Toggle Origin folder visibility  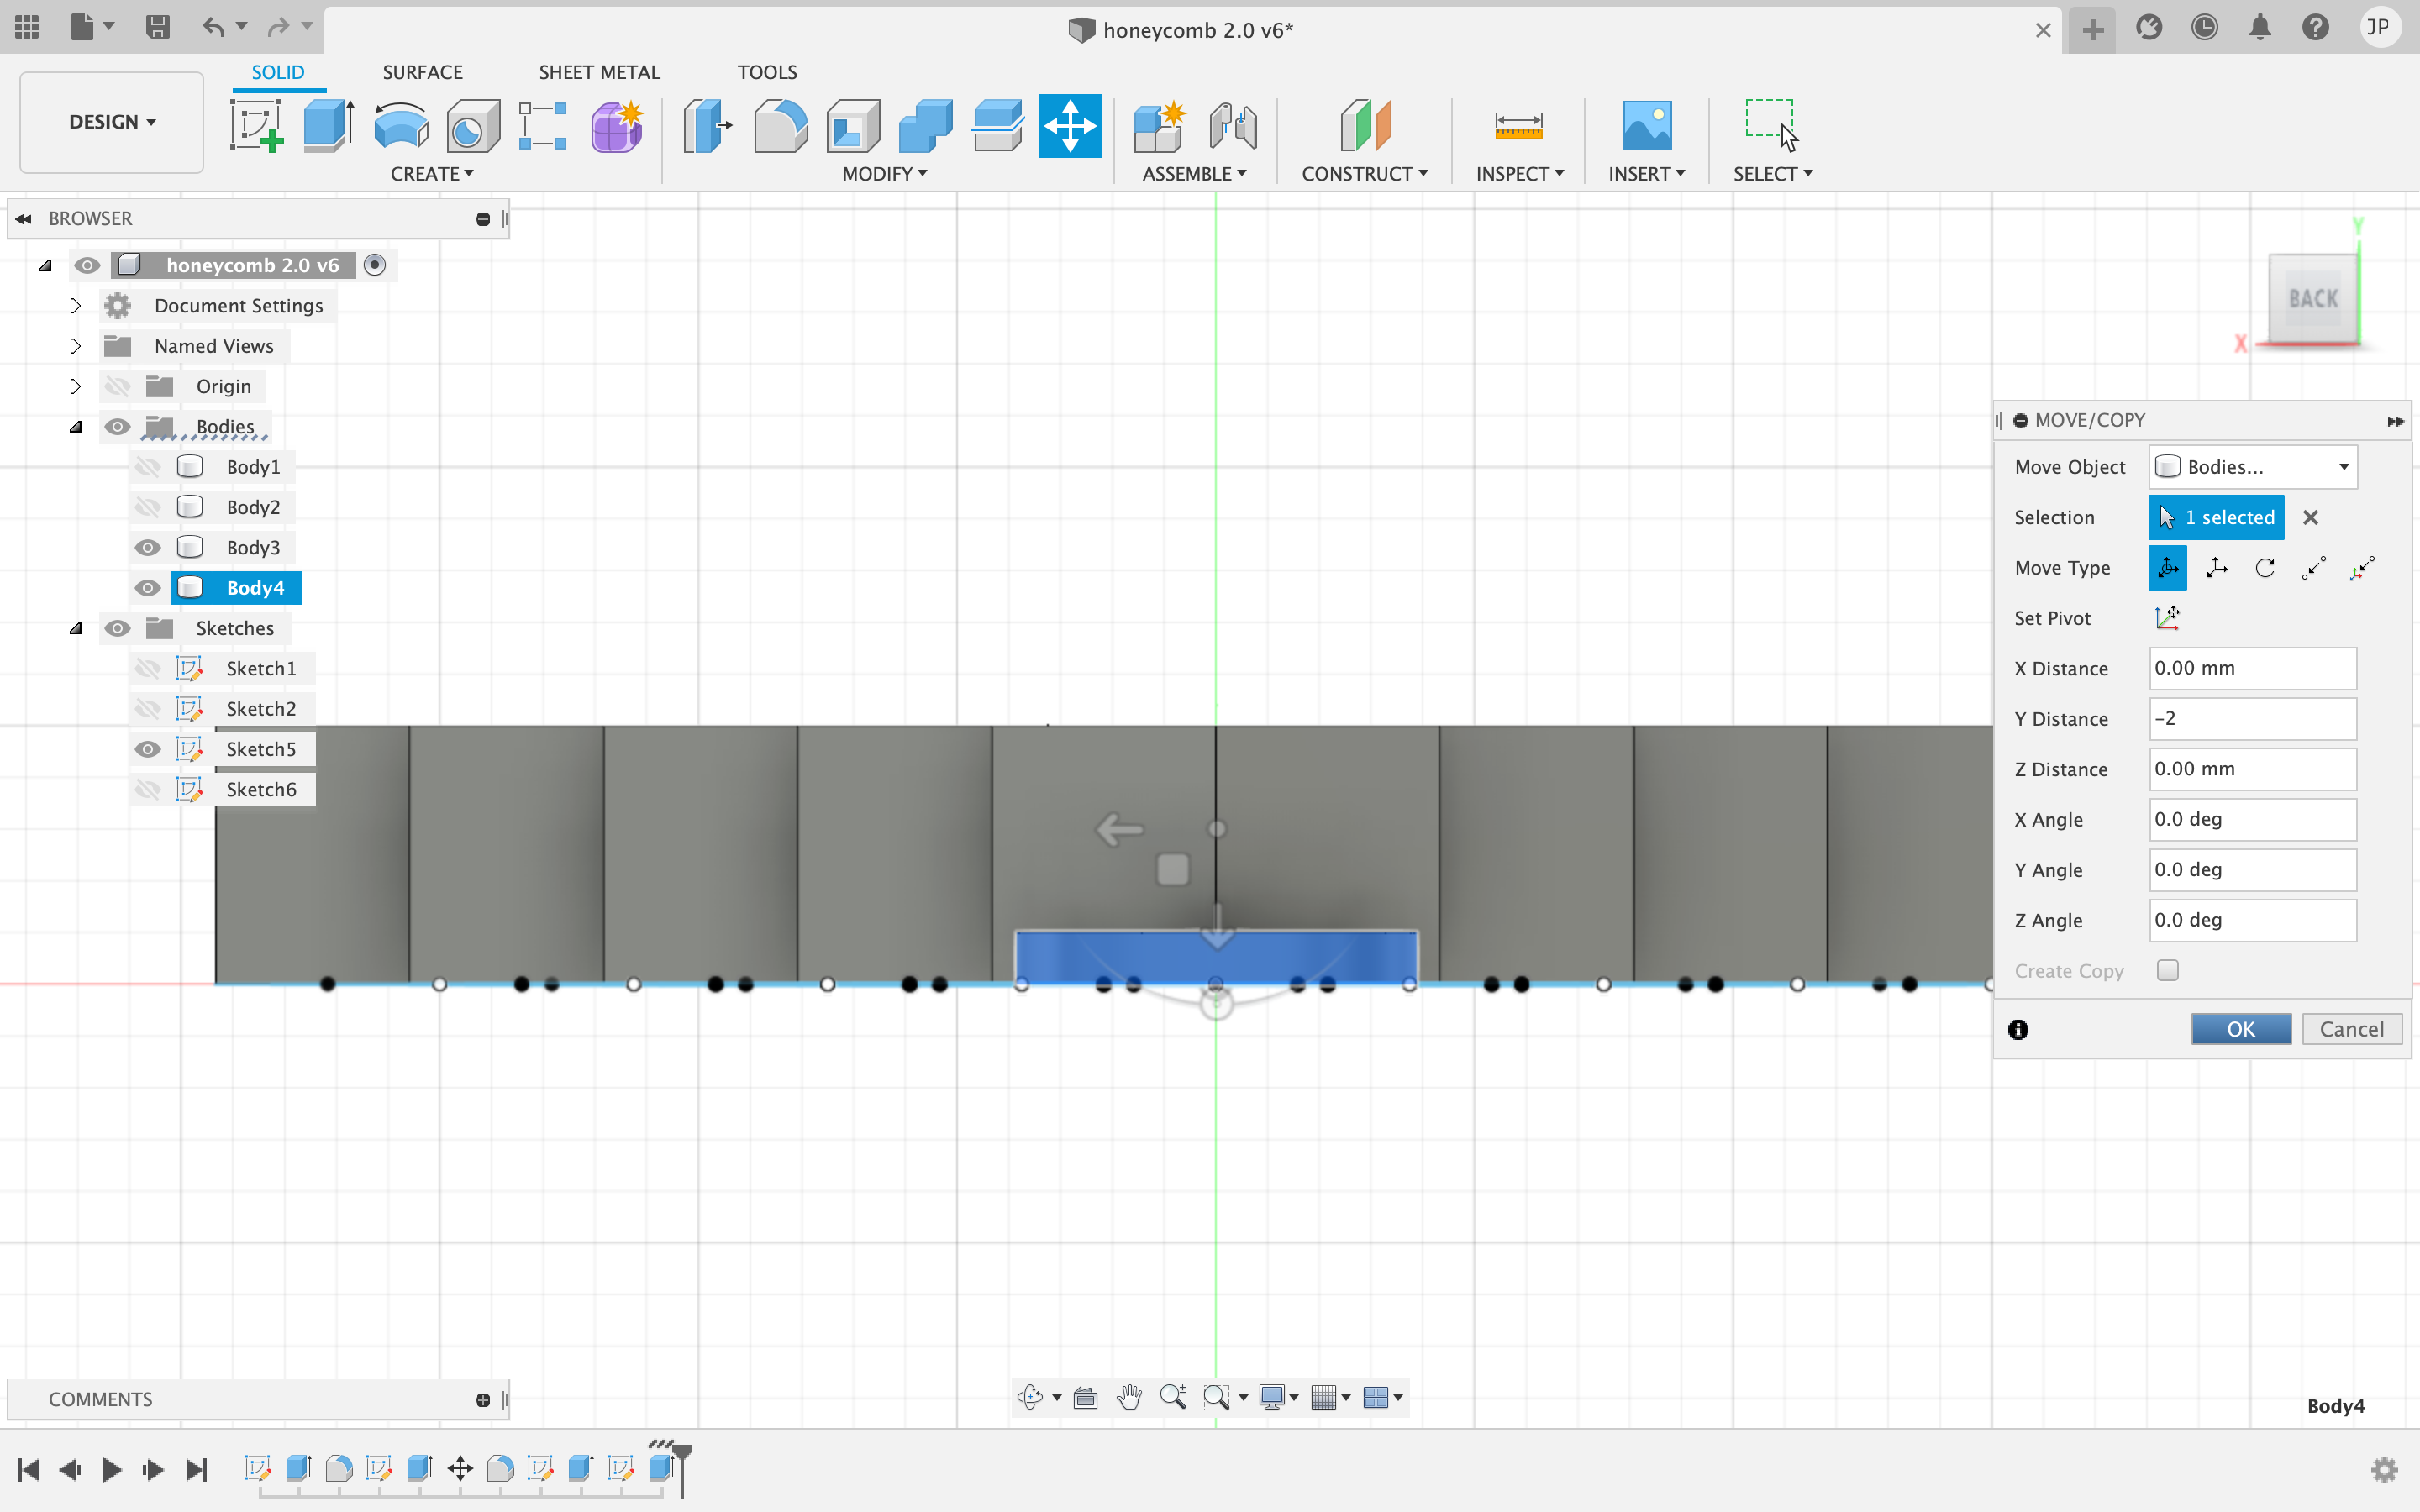[117, 386]
